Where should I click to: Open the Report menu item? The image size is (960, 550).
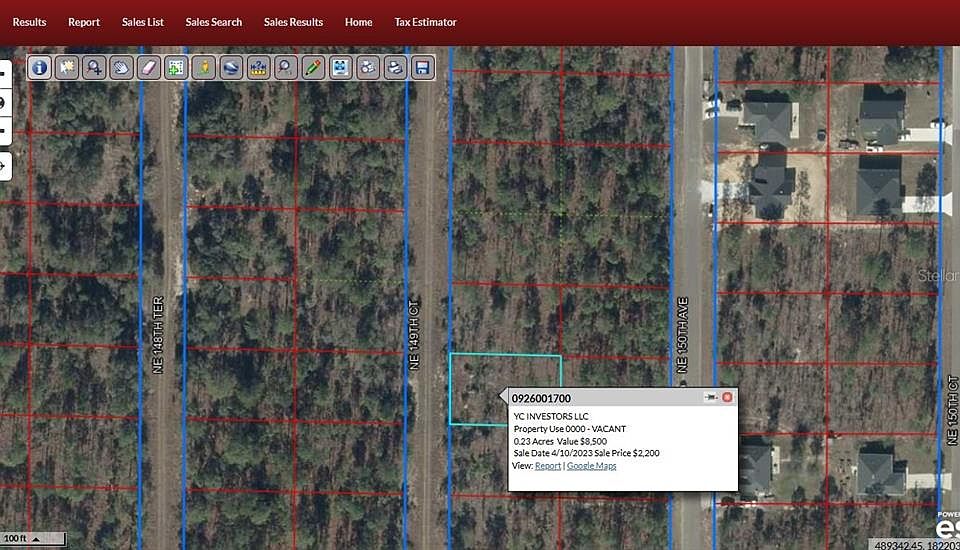pyautogui.click(x=84, y=22)
